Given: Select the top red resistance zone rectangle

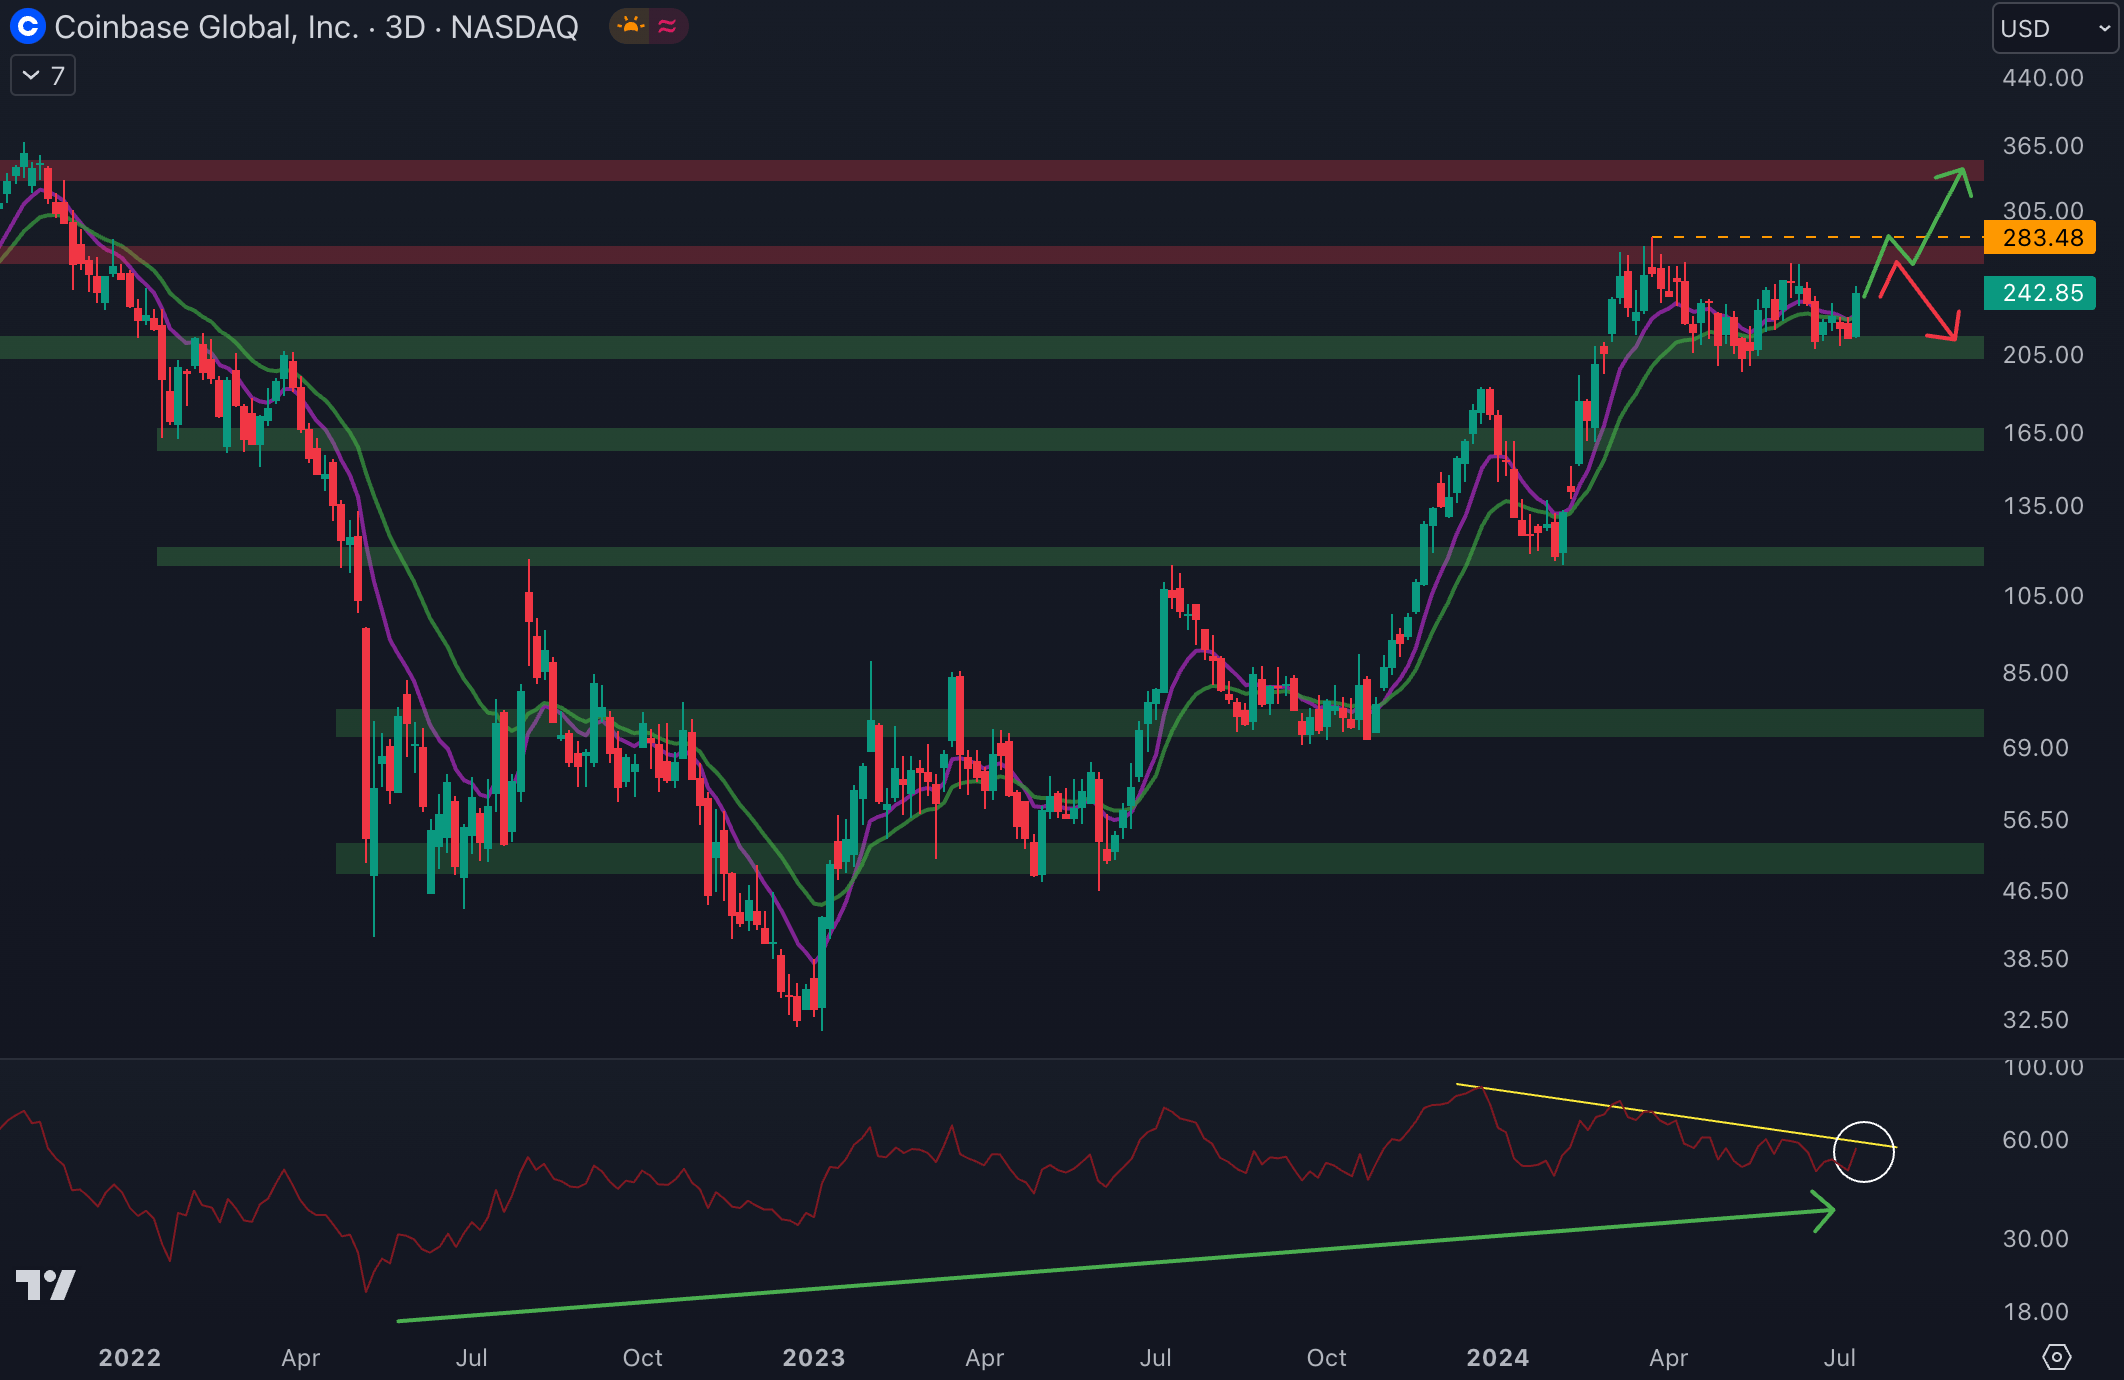Looking at the screenshot, I should coord(1000,170).
